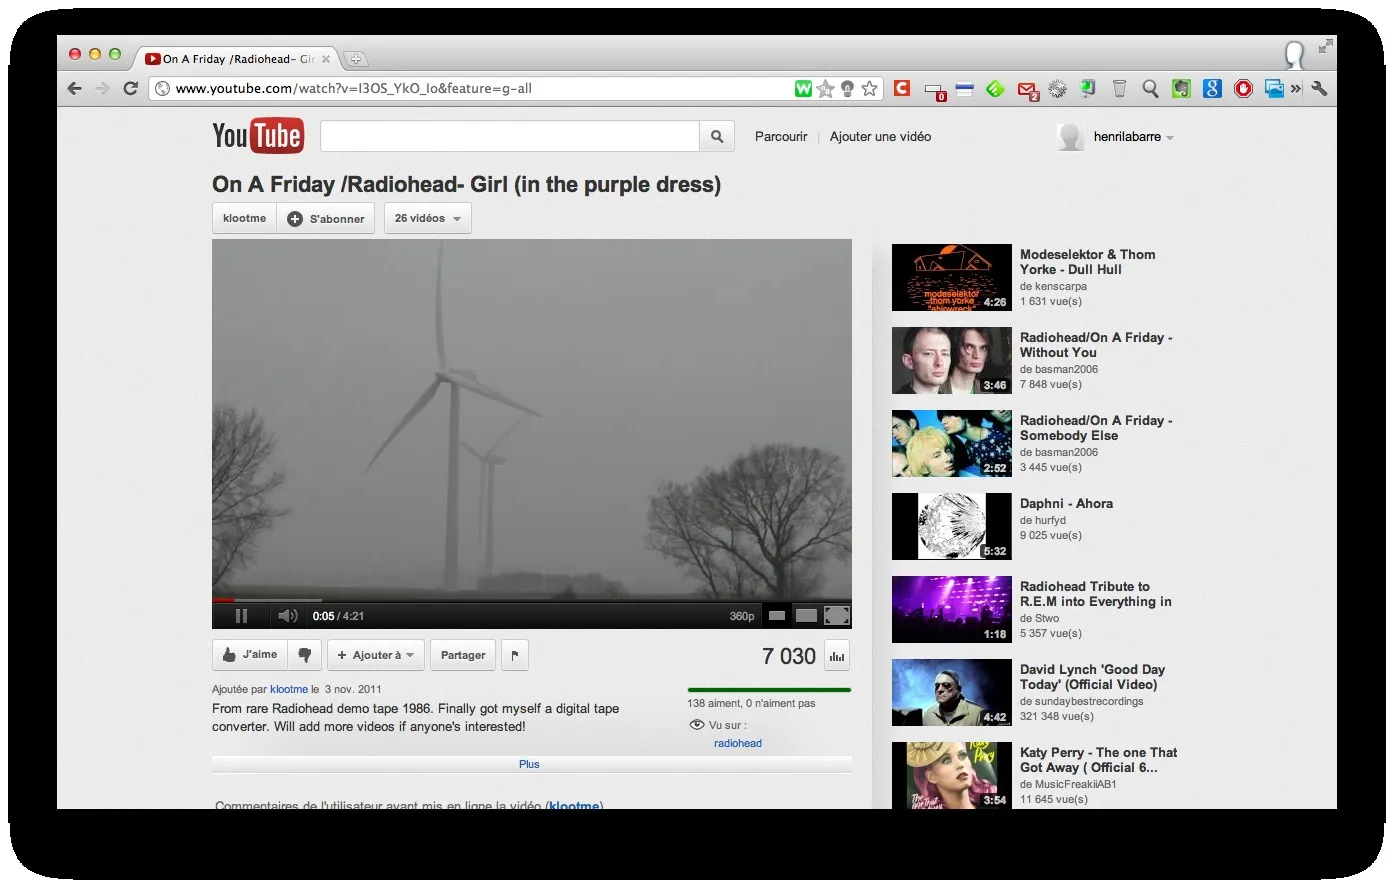Bookmark page with the star icon
Image resolution: width=1394 pixels, height=888 pixels.
pyautogui.click(x=870, y=89)
